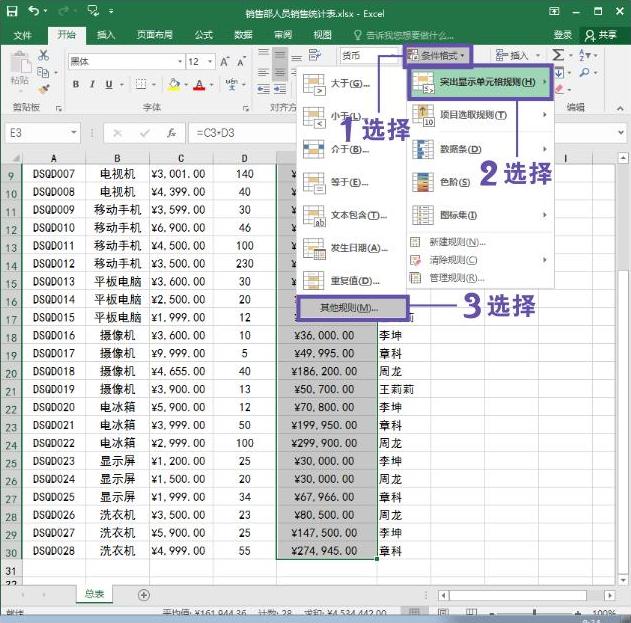Toggle Bold formatting button
The height and width of the screenshot is (623, 631).
point(75,85)
